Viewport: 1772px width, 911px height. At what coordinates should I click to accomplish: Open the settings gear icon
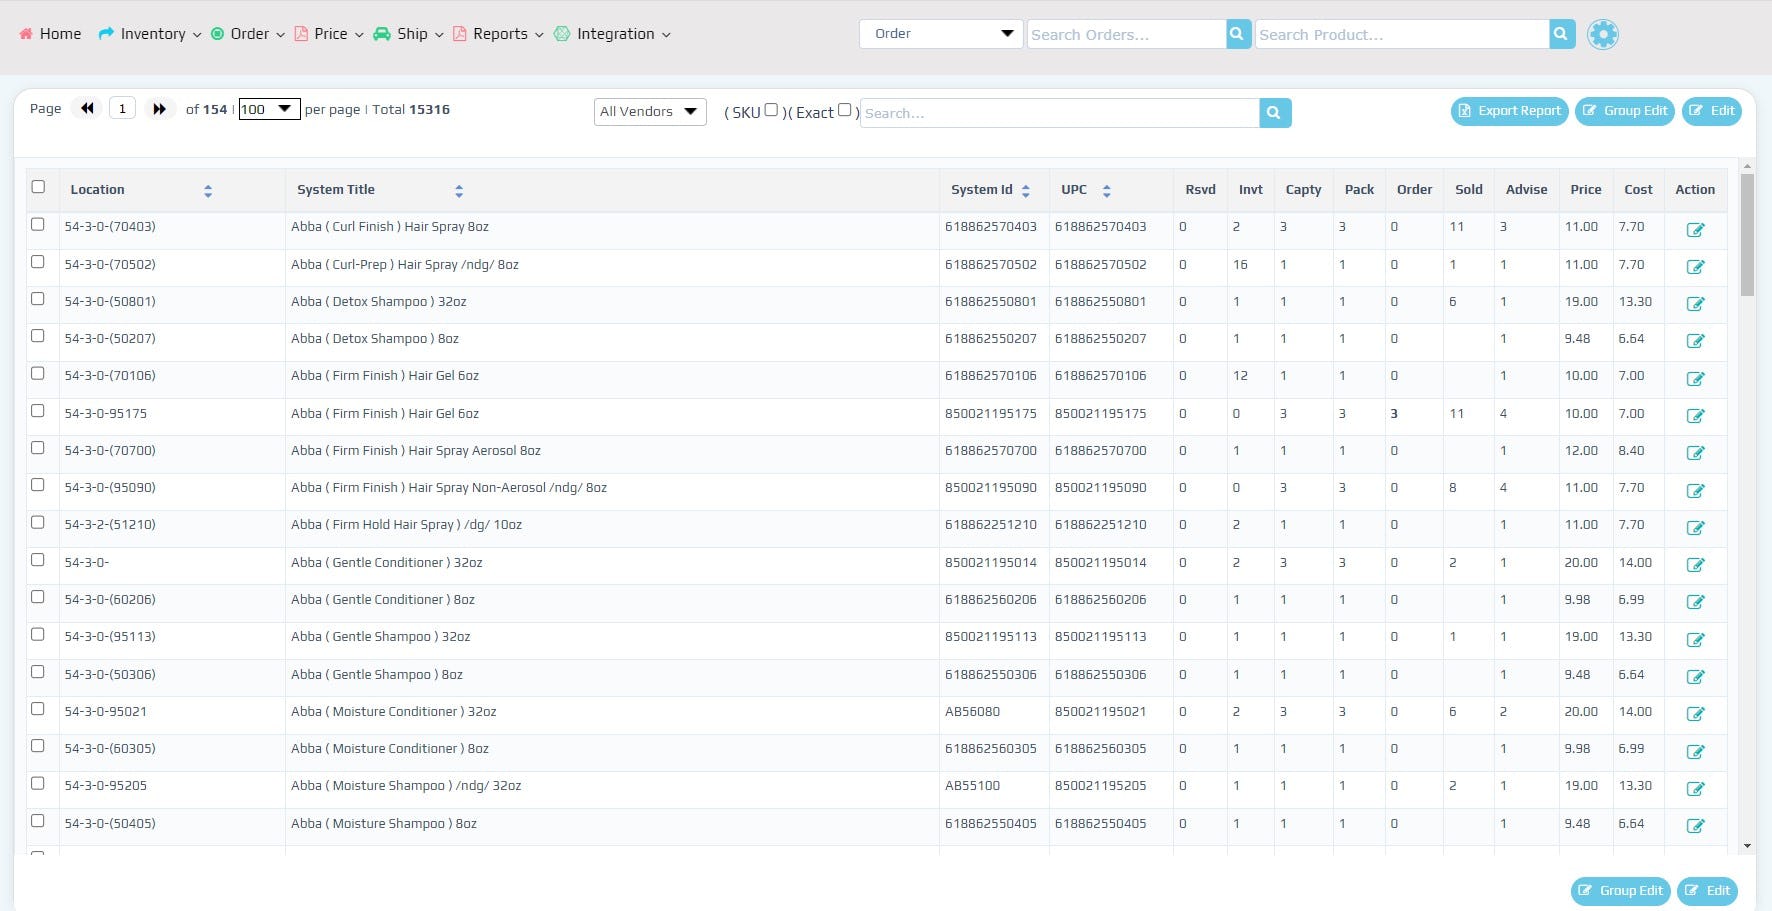1602,34
